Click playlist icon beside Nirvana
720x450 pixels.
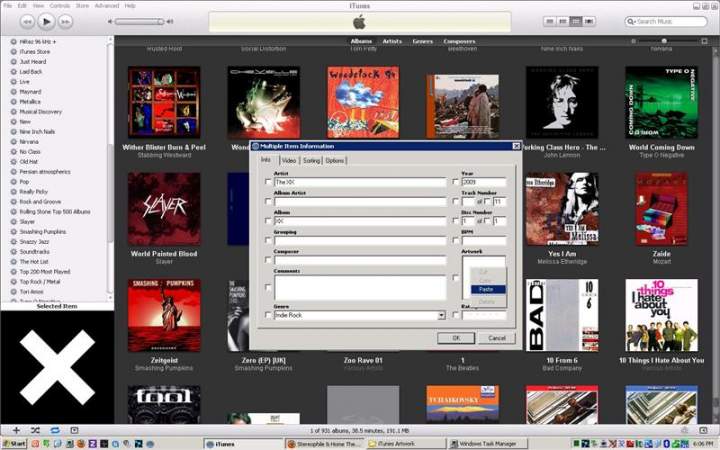[x=13, y=141]
